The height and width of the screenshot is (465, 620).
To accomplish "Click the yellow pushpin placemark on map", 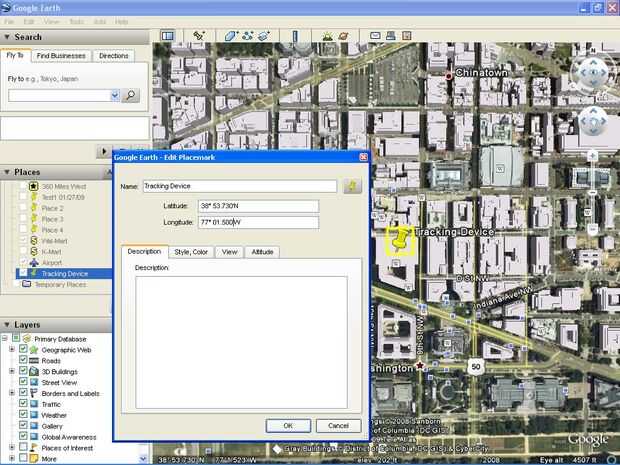I will [x=400, y=240].
